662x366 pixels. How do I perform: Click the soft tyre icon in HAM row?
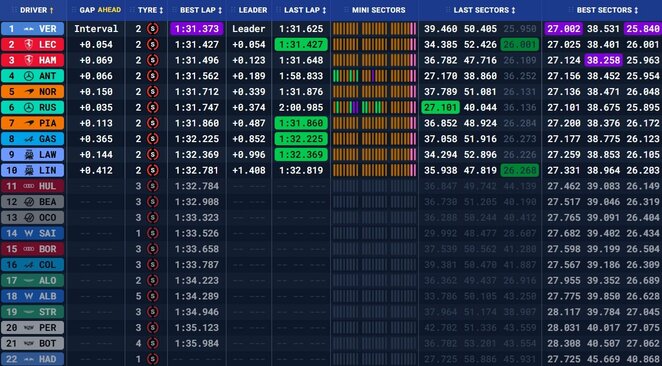click(152, 60)
